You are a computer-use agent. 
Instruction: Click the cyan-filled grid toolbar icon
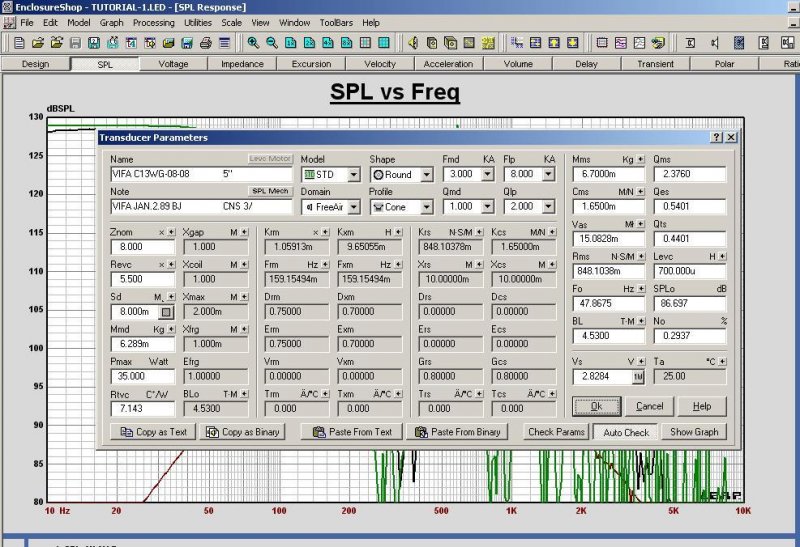tap(384, 43)
